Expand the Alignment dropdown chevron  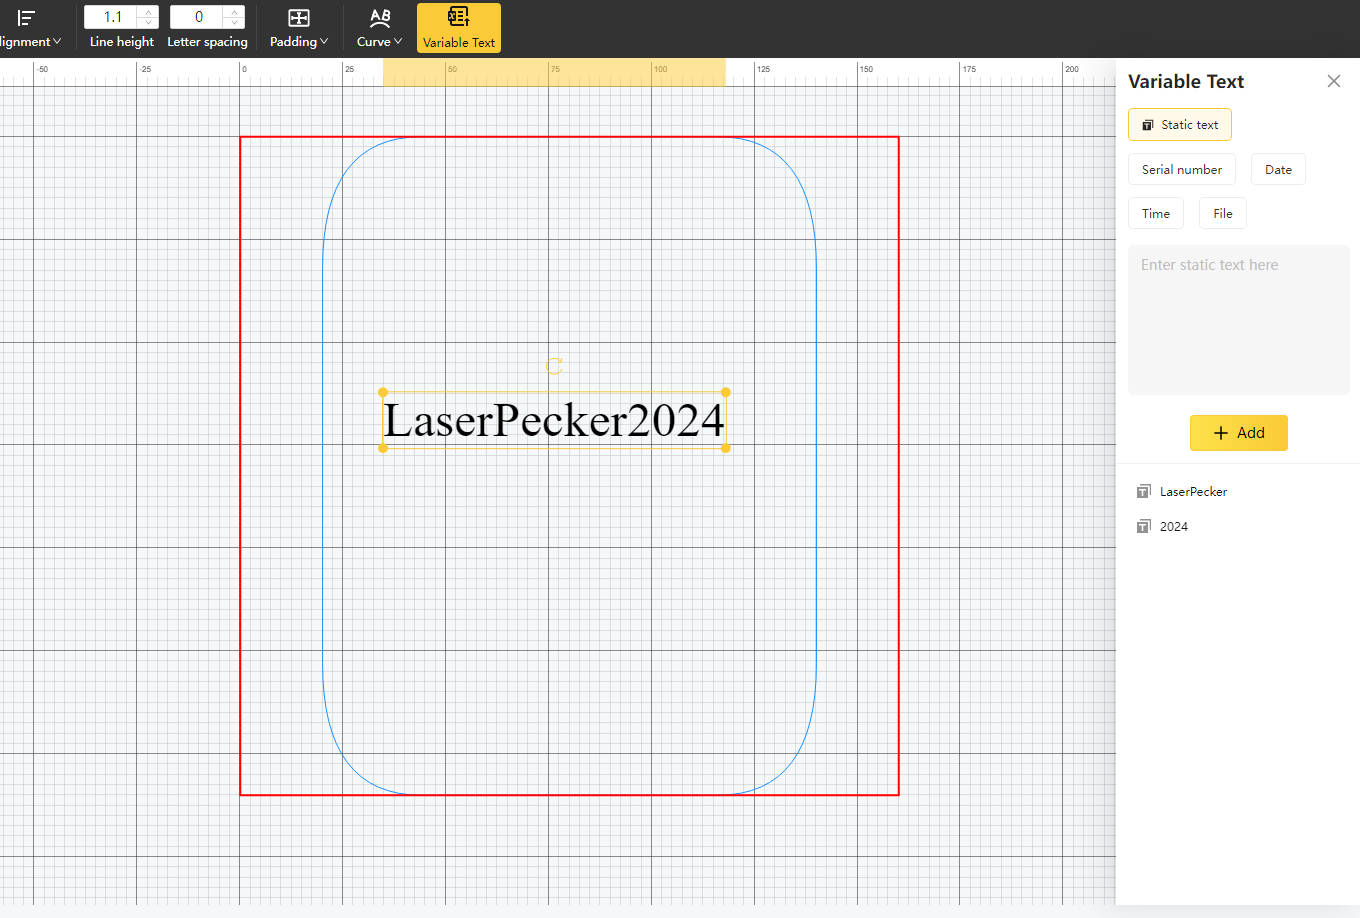(x=57, y=42)
